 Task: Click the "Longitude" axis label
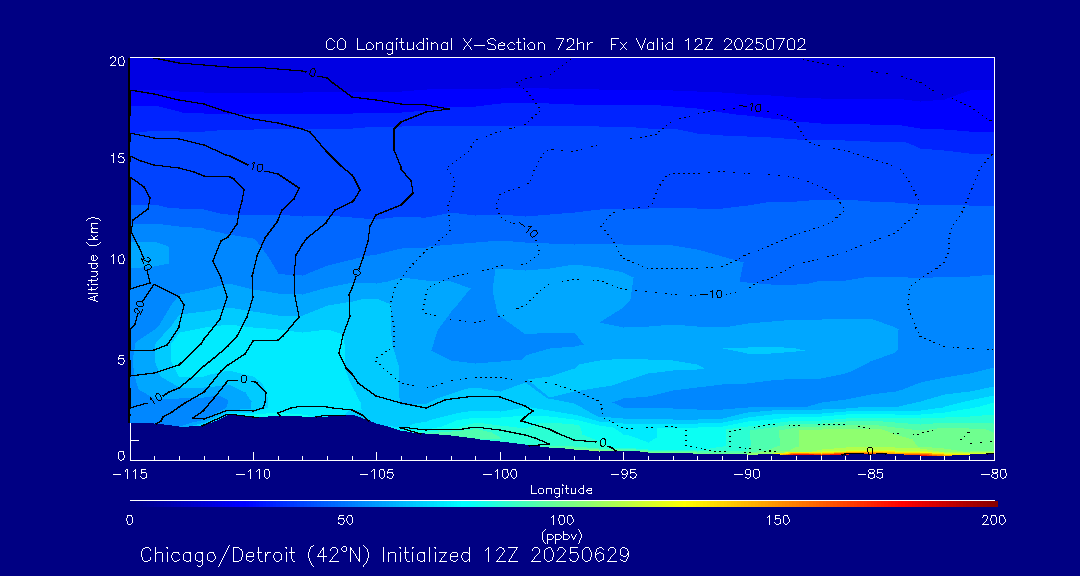pyautogui.click(x=561, y=491)
